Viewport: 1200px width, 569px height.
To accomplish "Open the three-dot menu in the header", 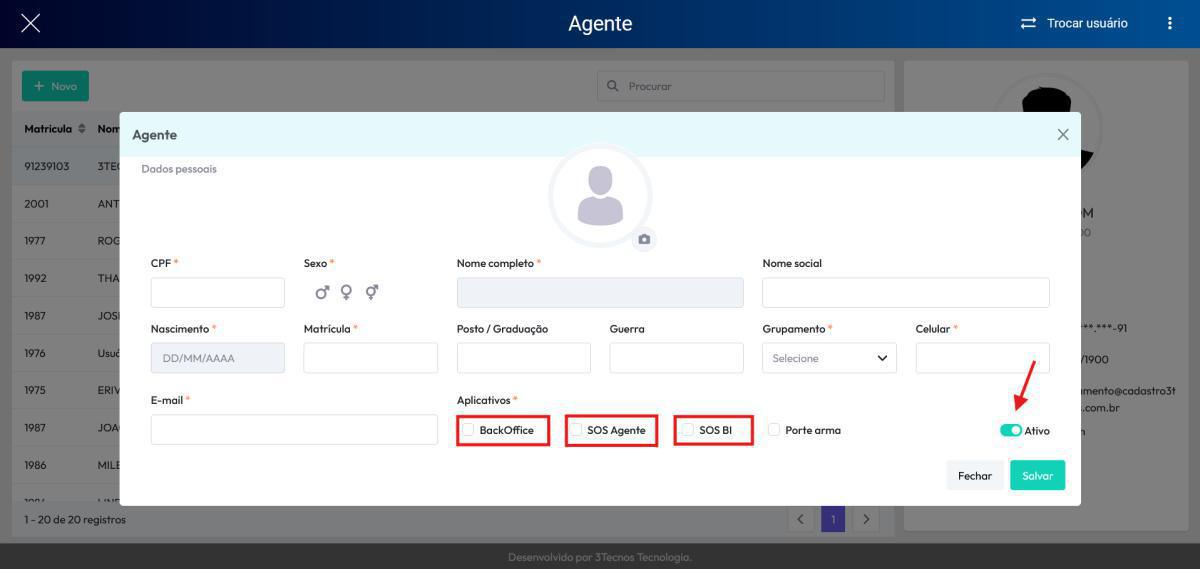I will point(1169,23).
